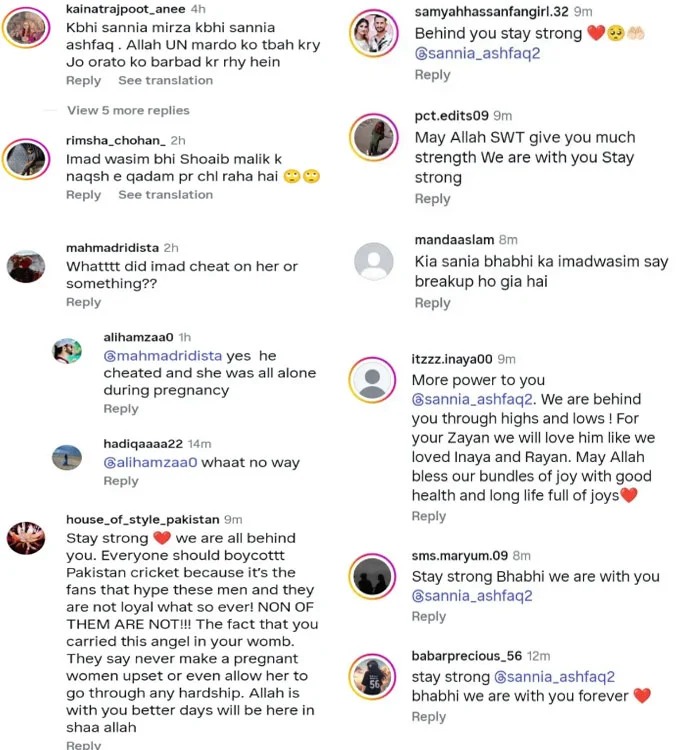Open mahmadridista's profile avatar
Viewport: 700px width, 750px height.
coord(26,265)
